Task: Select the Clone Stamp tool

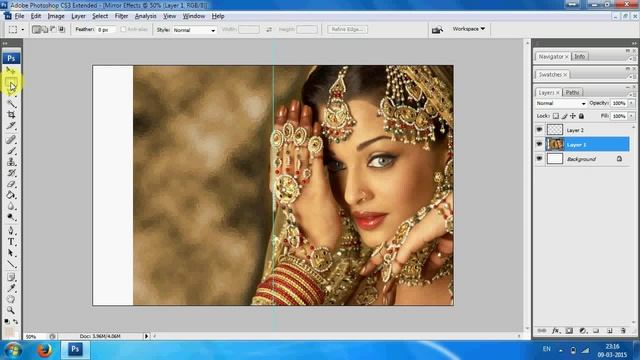Action: [11, 162]
